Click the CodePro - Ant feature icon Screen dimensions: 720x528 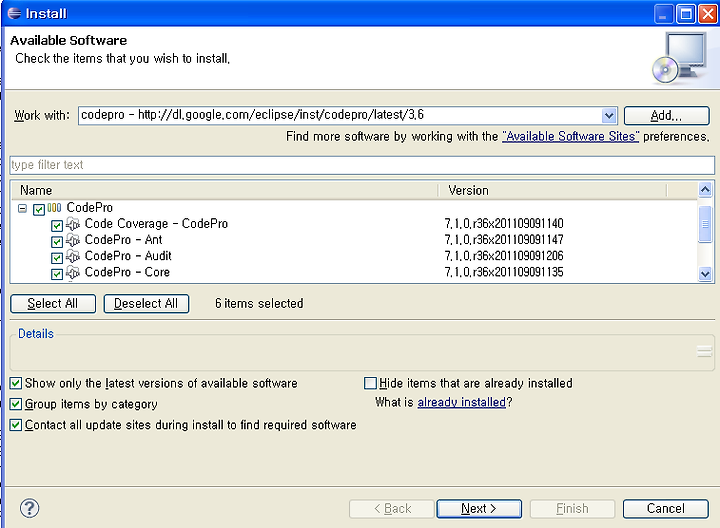pos(73,240)
